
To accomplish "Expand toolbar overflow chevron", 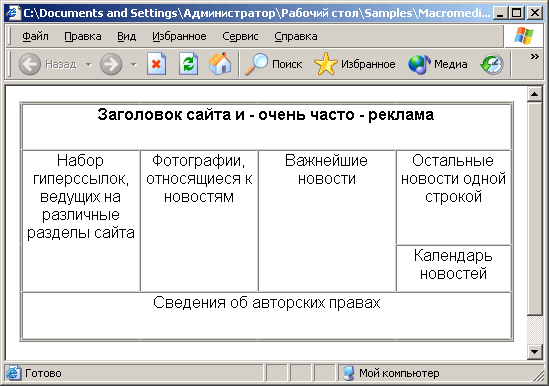I will [534, 56].
